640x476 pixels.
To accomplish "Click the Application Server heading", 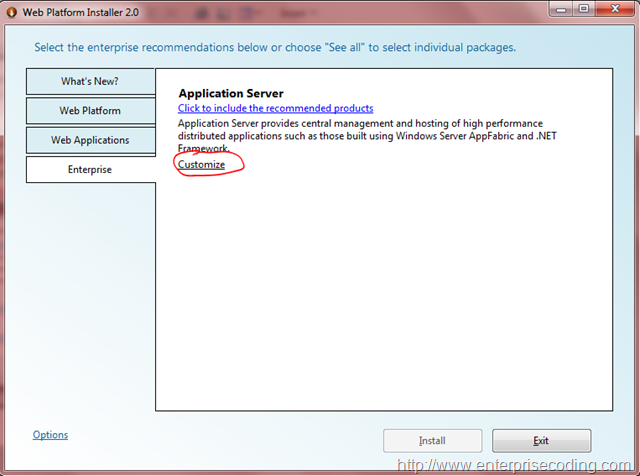I will [x=231, y=93].
